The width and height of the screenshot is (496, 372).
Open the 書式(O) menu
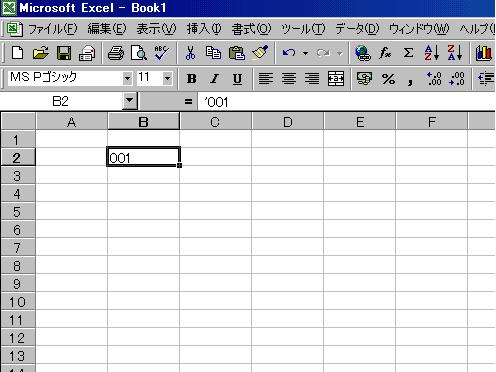[251, 29]
